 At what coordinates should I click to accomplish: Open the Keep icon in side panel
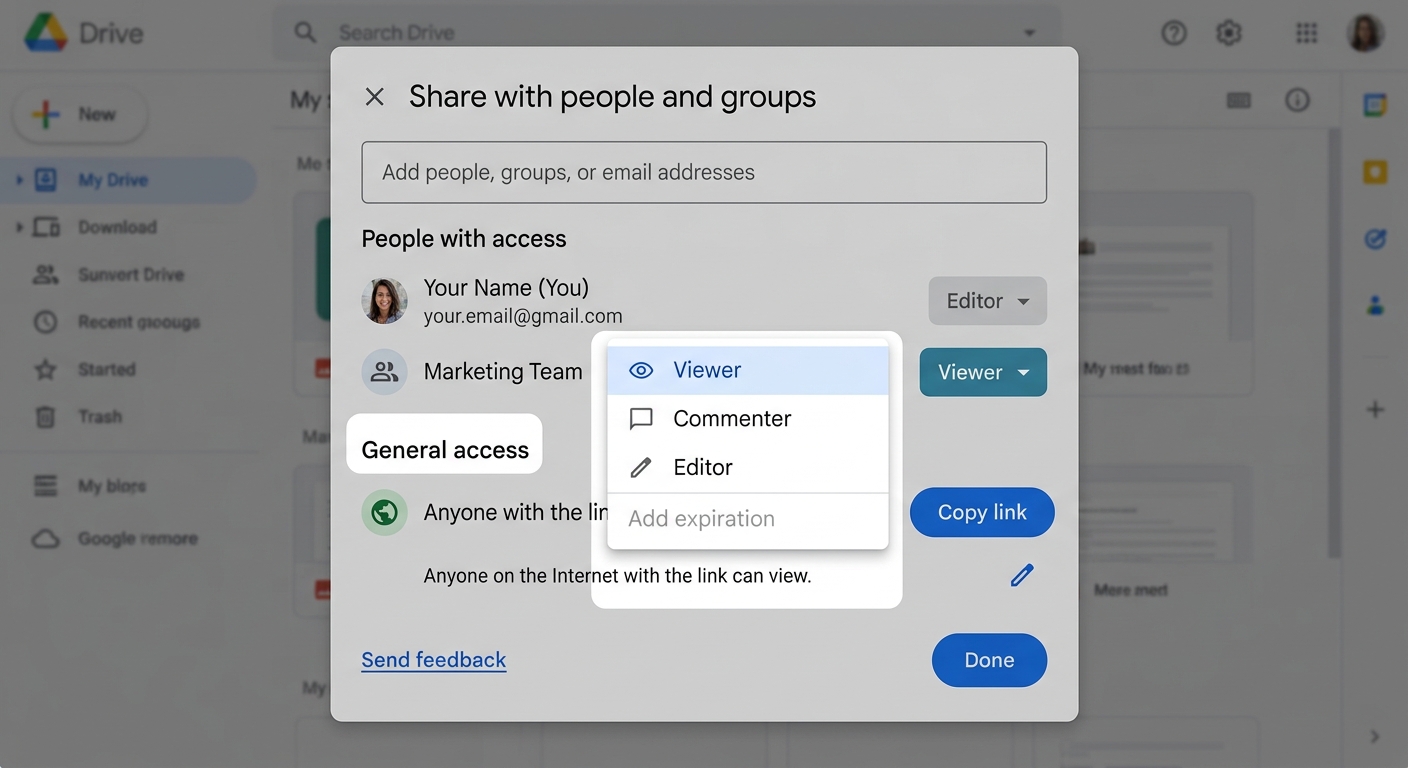[x=1376, y=172]
